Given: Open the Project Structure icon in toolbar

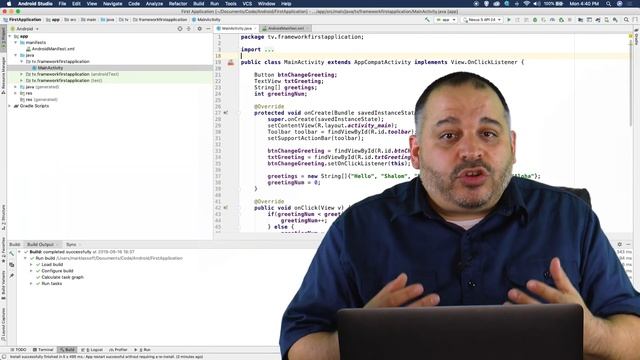Looking at the screenshot, I should 580,20.
